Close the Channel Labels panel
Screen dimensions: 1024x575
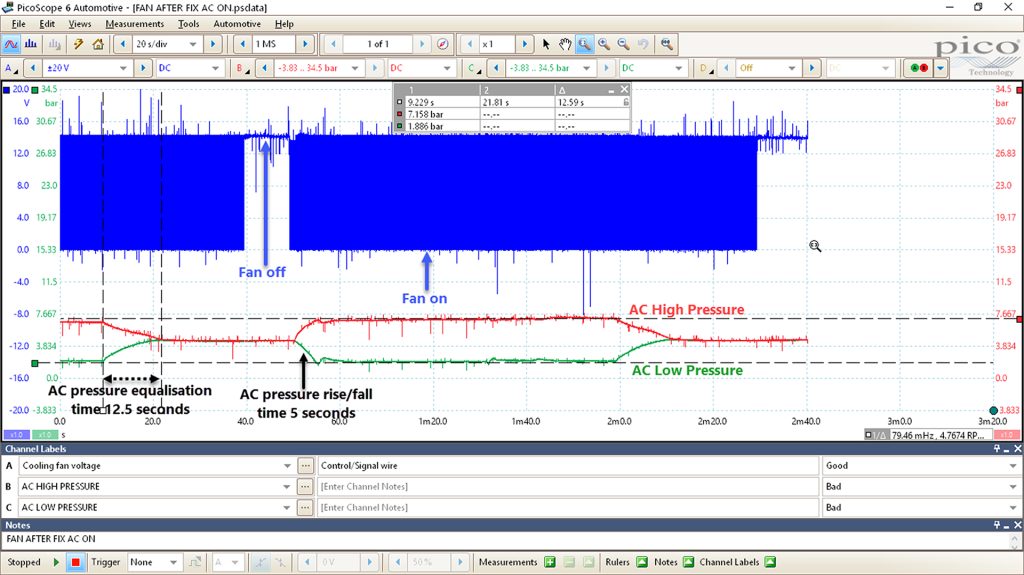click(1017, 449)
